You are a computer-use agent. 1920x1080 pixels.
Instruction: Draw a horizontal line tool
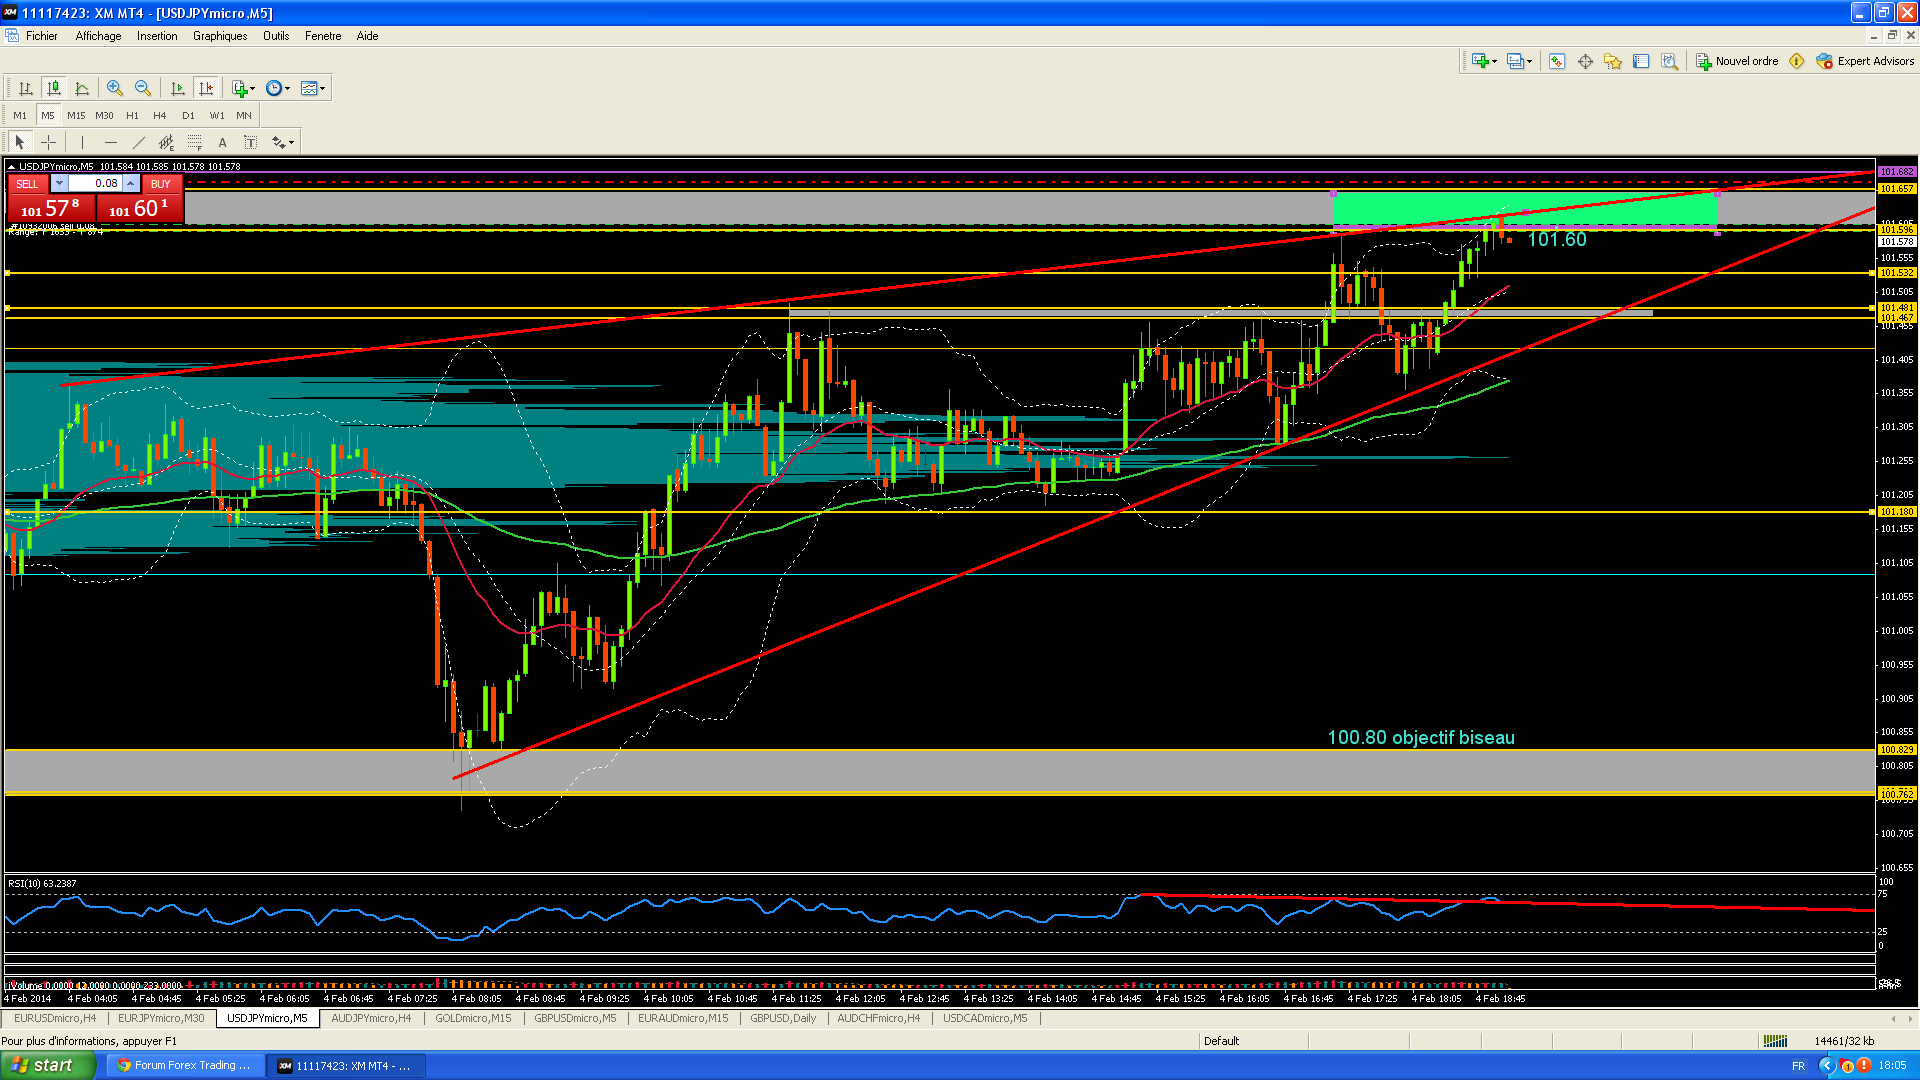[x=110, y=142]
